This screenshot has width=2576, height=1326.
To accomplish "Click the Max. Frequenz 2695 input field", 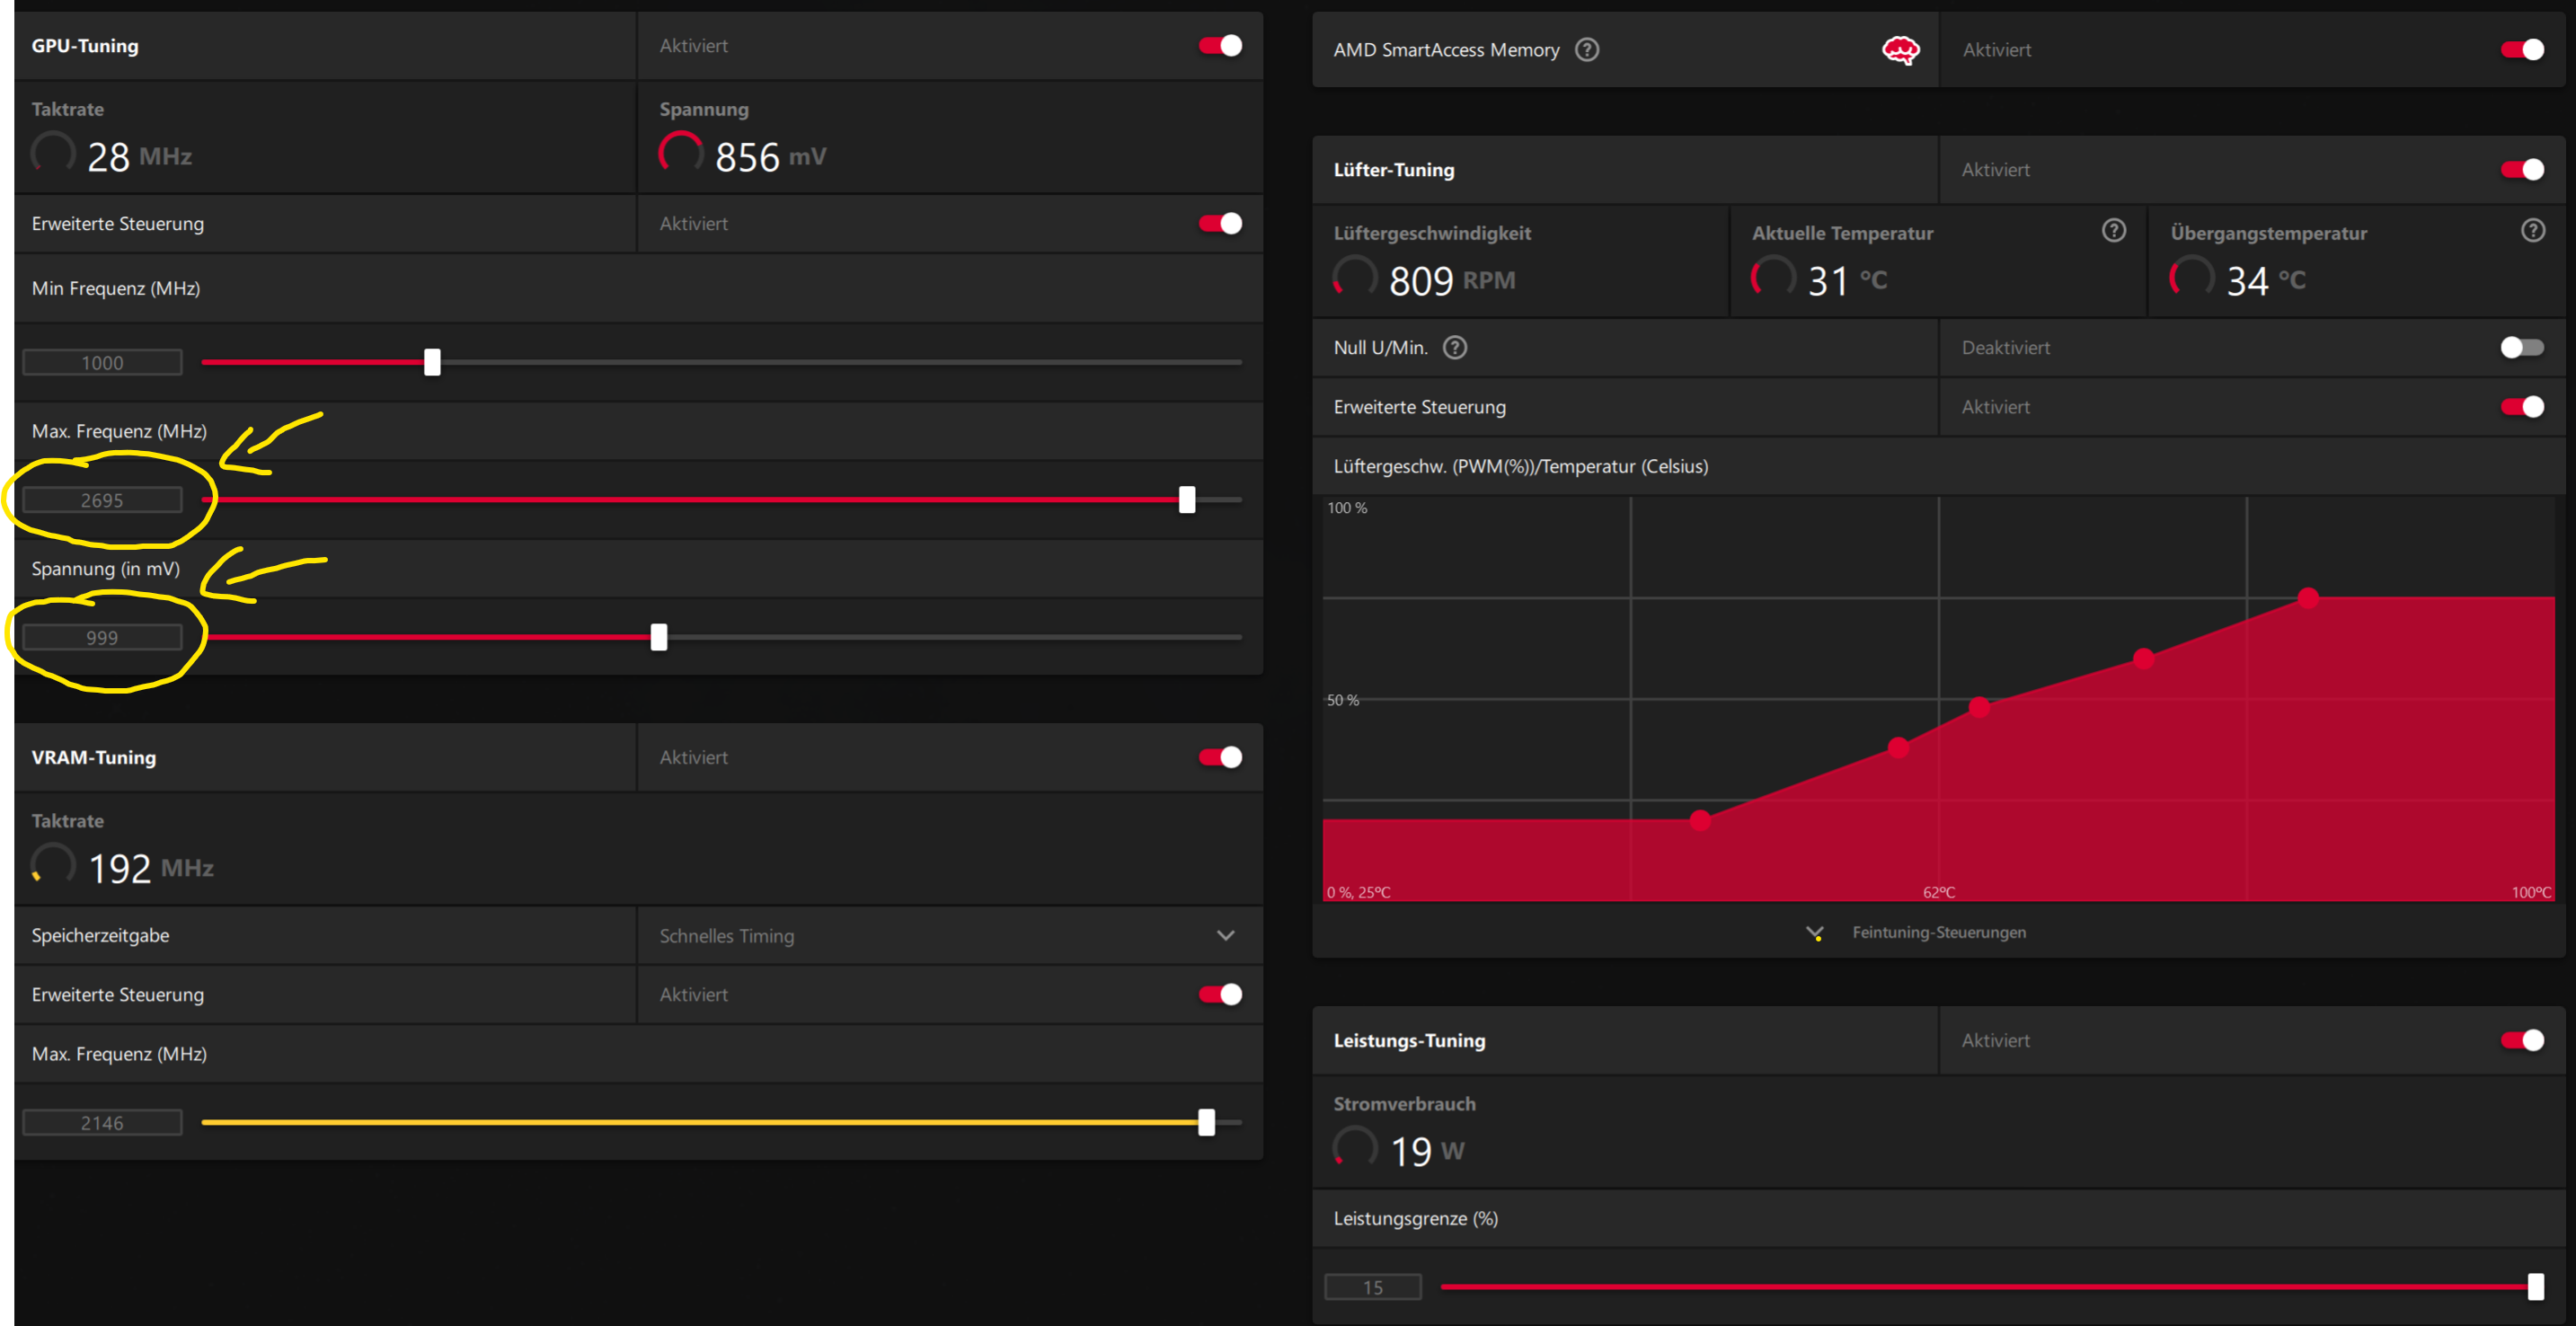I will tap(102, 500).
